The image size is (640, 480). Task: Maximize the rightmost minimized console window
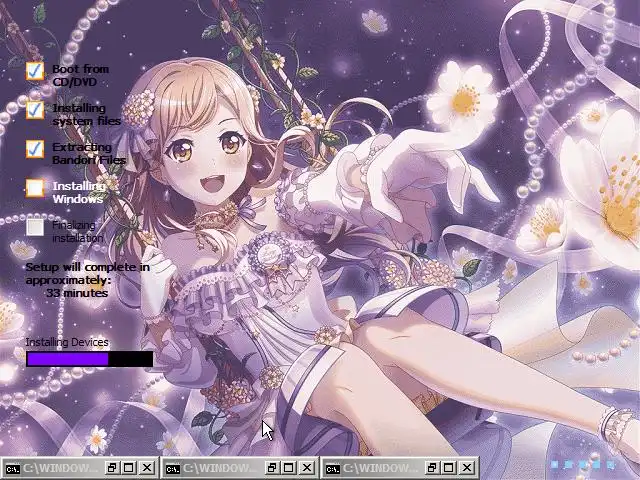pos(448,468)
